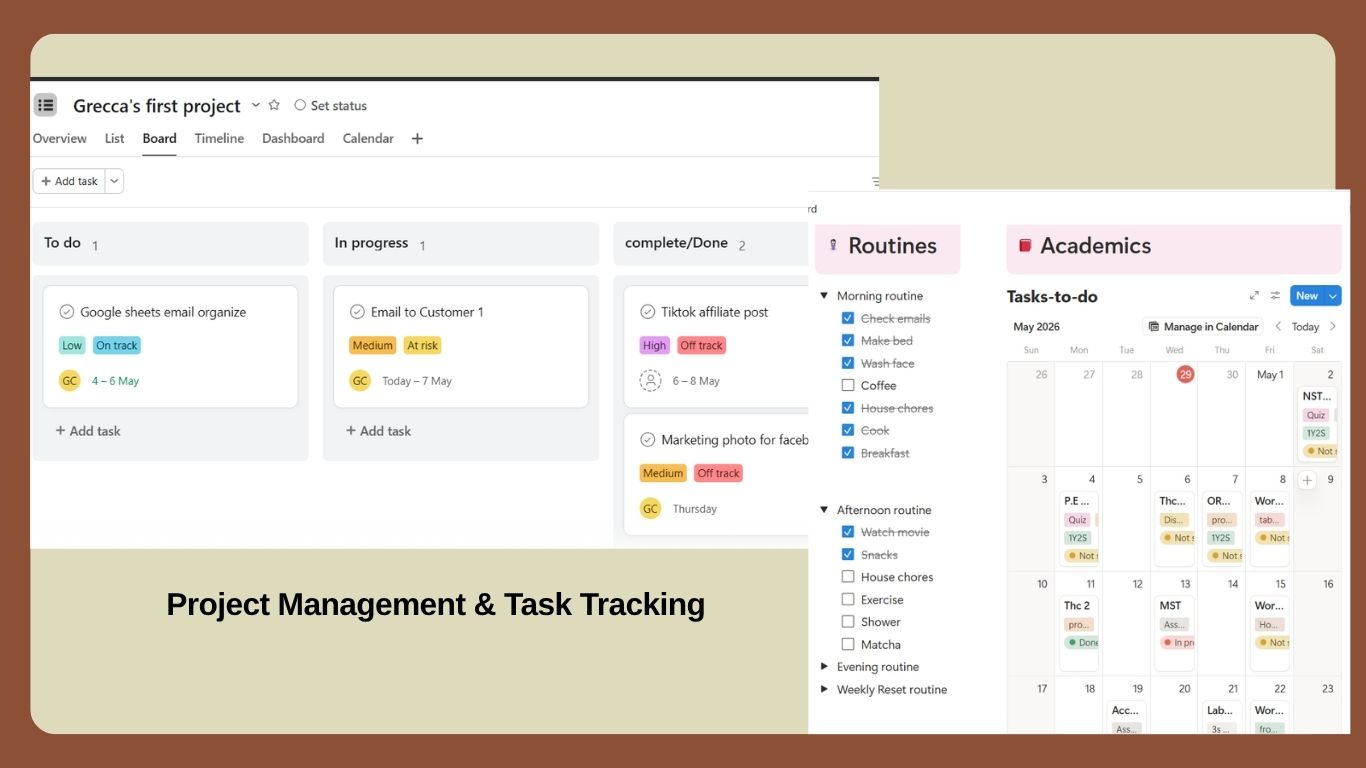Check the Exercise checkbox
The height and width of the screenshot is (768, 1366).
[x=848, y=600]
